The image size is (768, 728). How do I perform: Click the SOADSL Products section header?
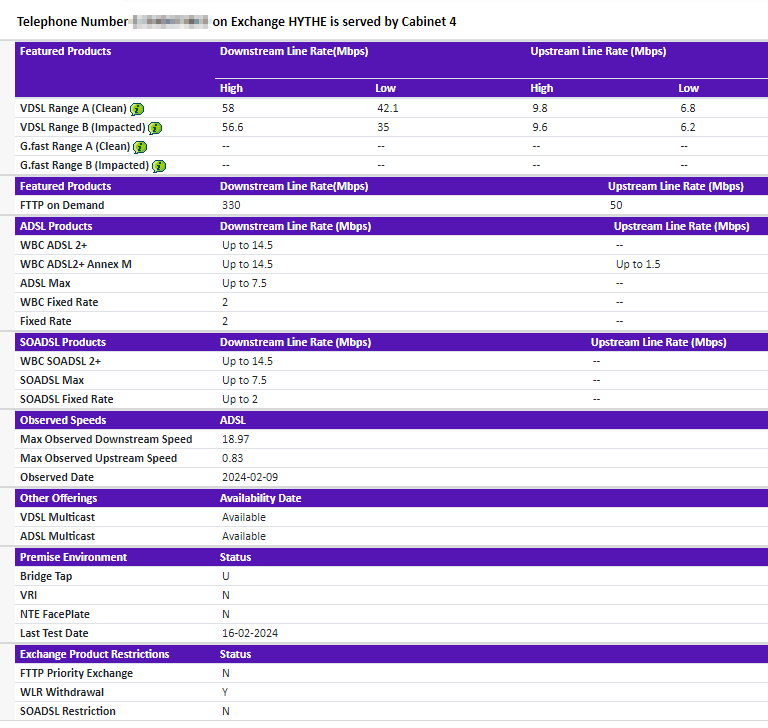tap(62, 342)
